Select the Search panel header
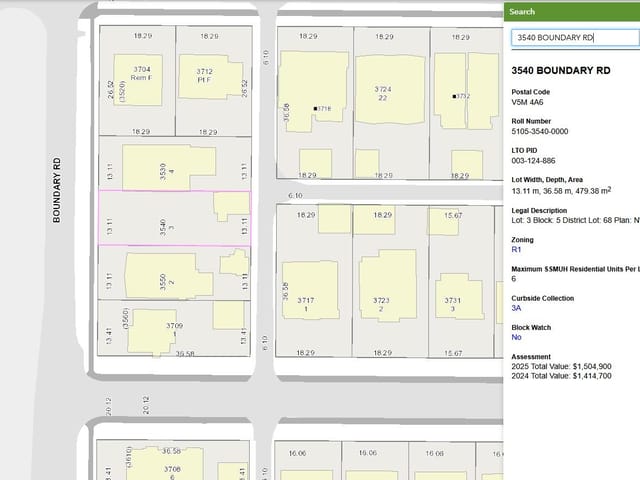640x480 pixels. [572, 11]
